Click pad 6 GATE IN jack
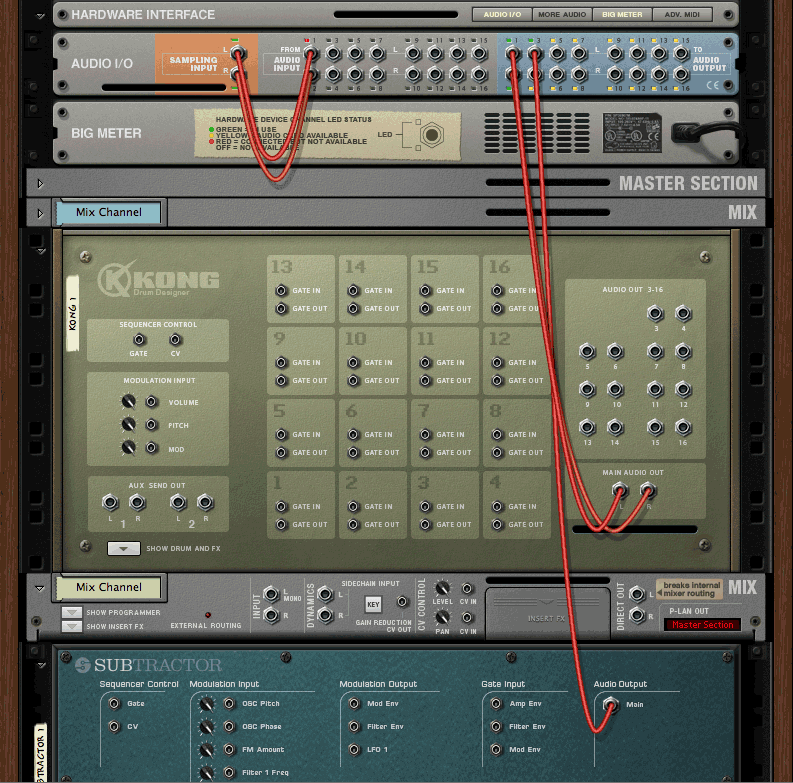The height and width of the screenshot is (783, 793). (353, 434)
